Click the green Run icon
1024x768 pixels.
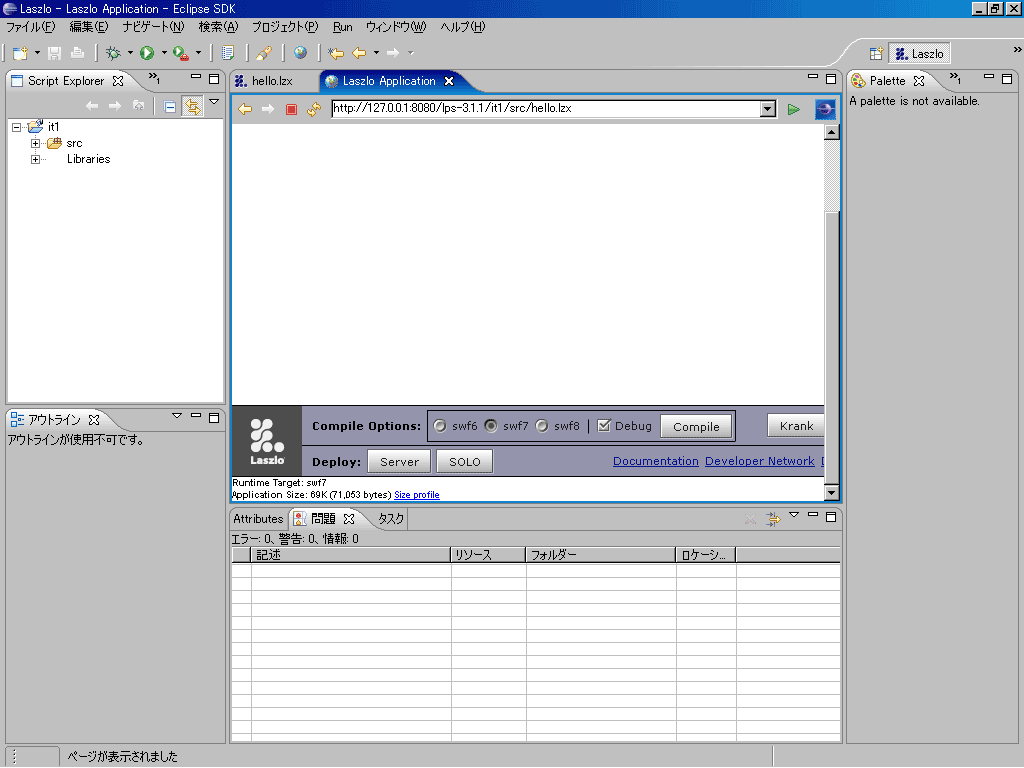(x=147, y=53)
